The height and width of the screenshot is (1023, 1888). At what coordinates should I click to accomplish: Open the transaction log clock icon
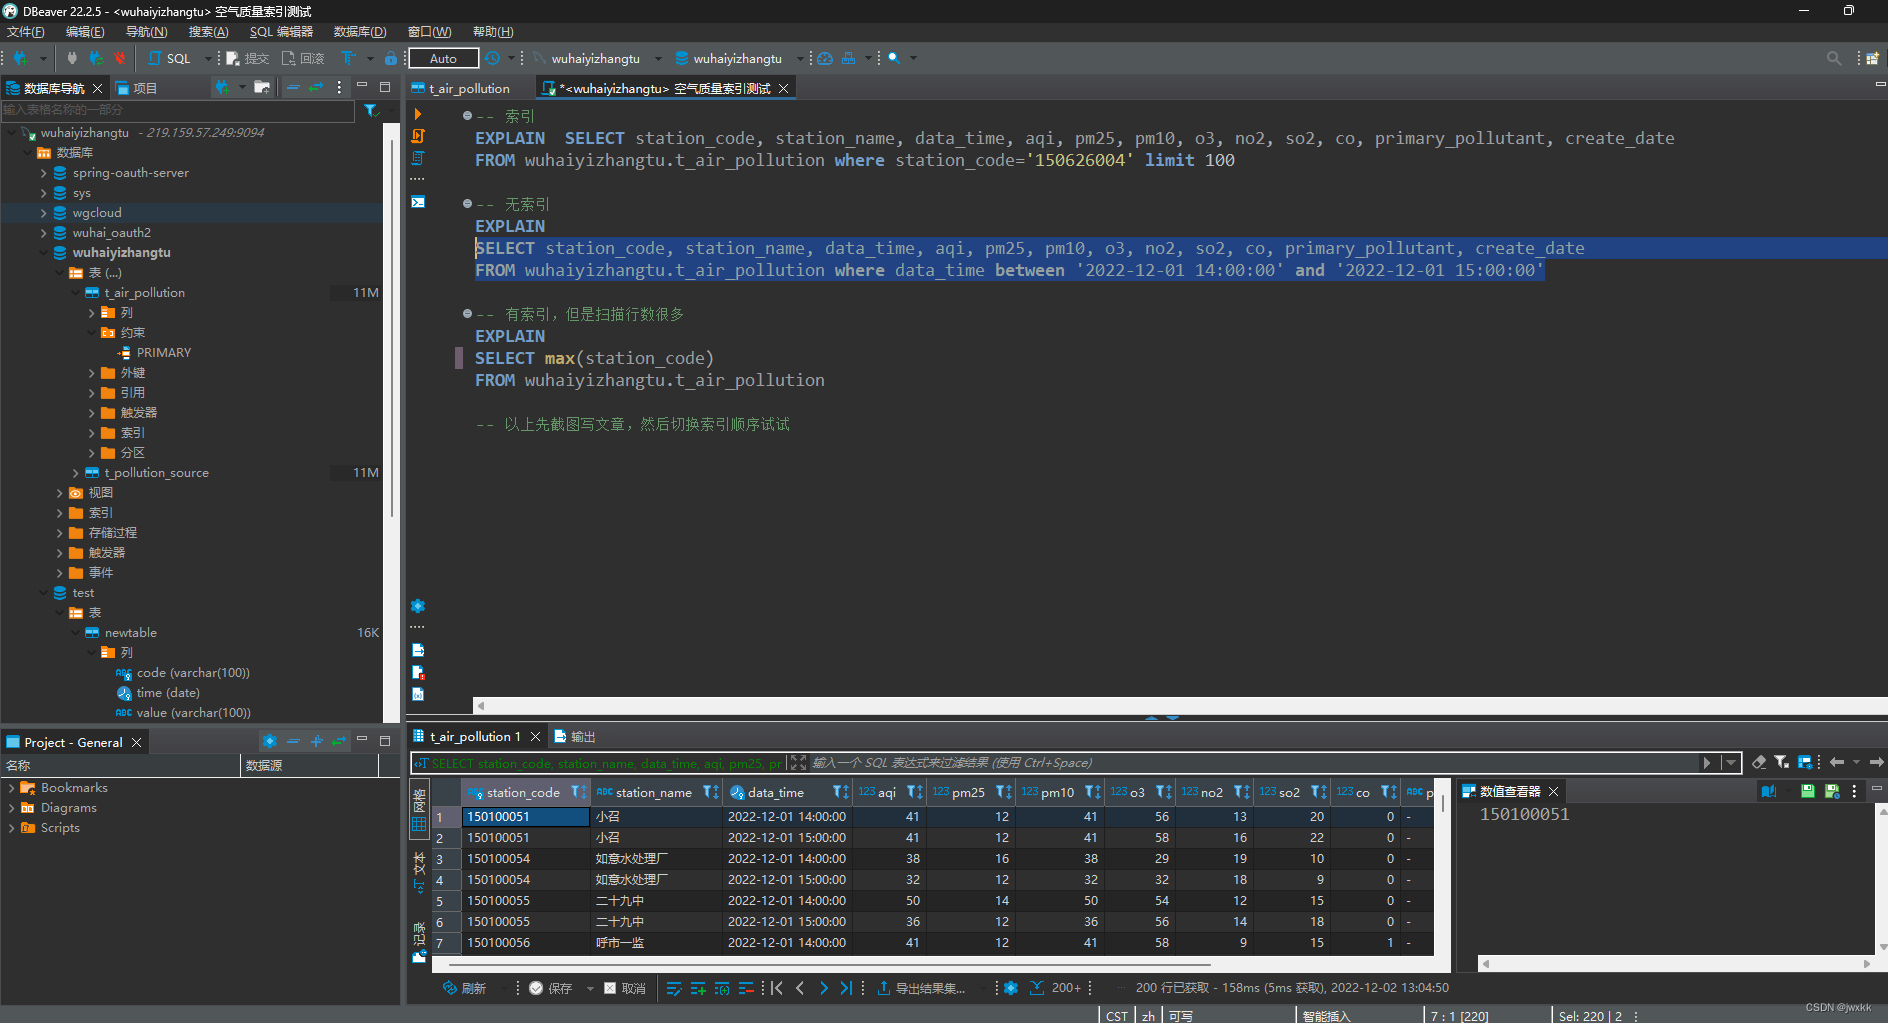pyautogui.click(x=492, y=58)
